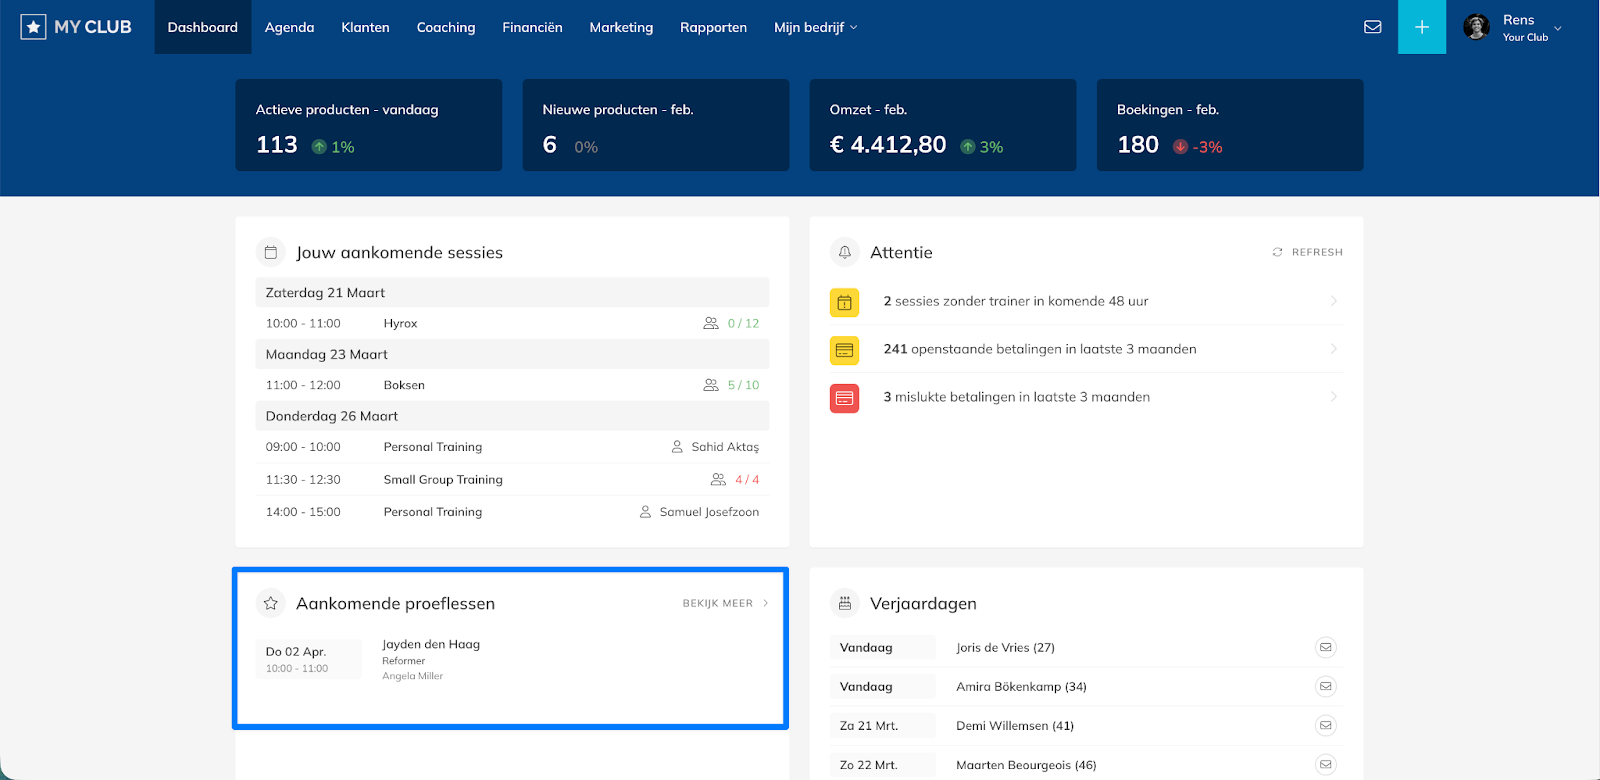Open Jayden den Haag trial lesson

point(431,645)
